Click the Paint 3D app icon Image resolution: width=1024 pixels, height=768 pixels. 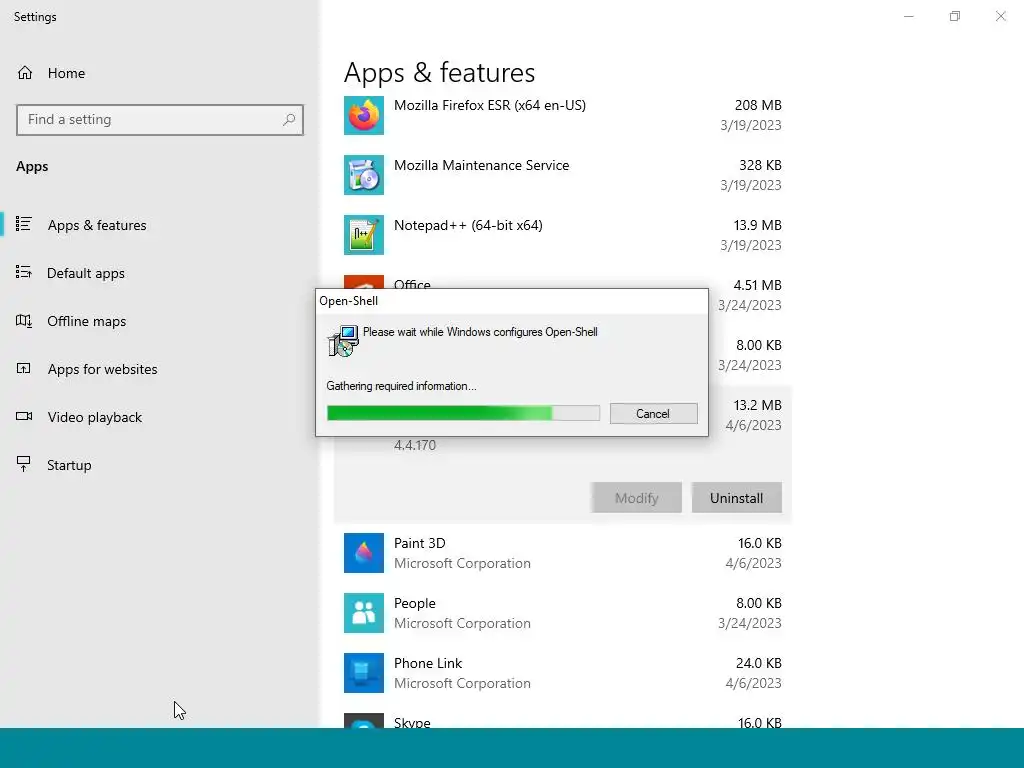[x=364, y=553]
